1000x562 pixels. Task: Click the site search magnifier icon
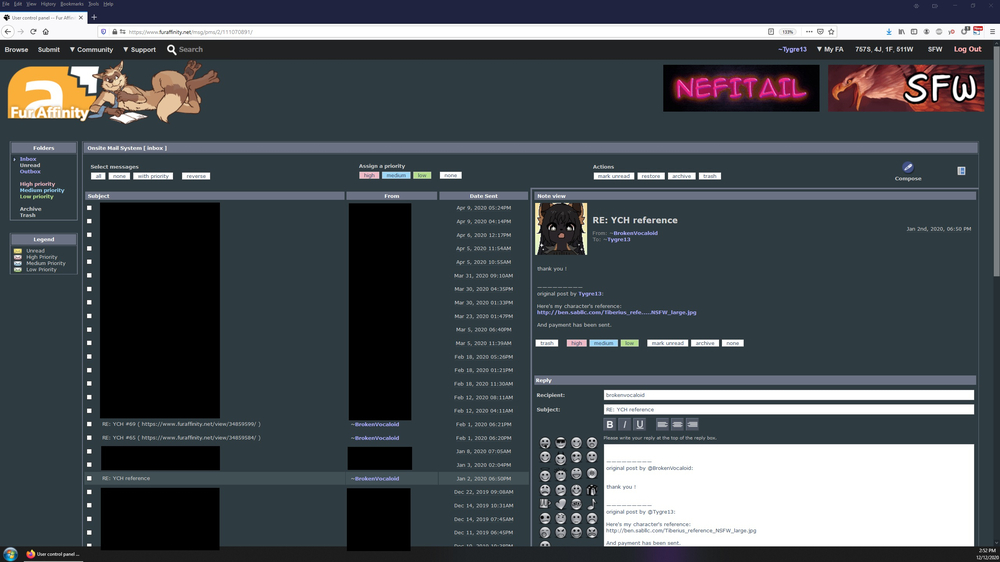coord(172,49)
